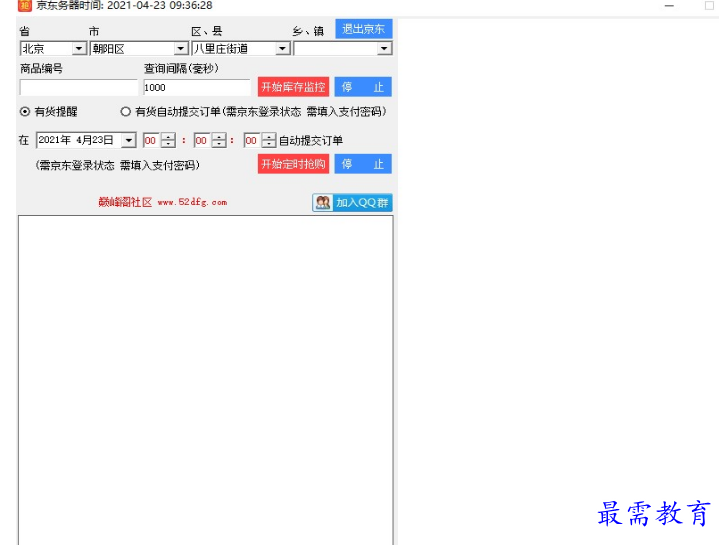Increase the hour spinner value
The height and width of the screenshot is (545, 719).
point(168,137)
